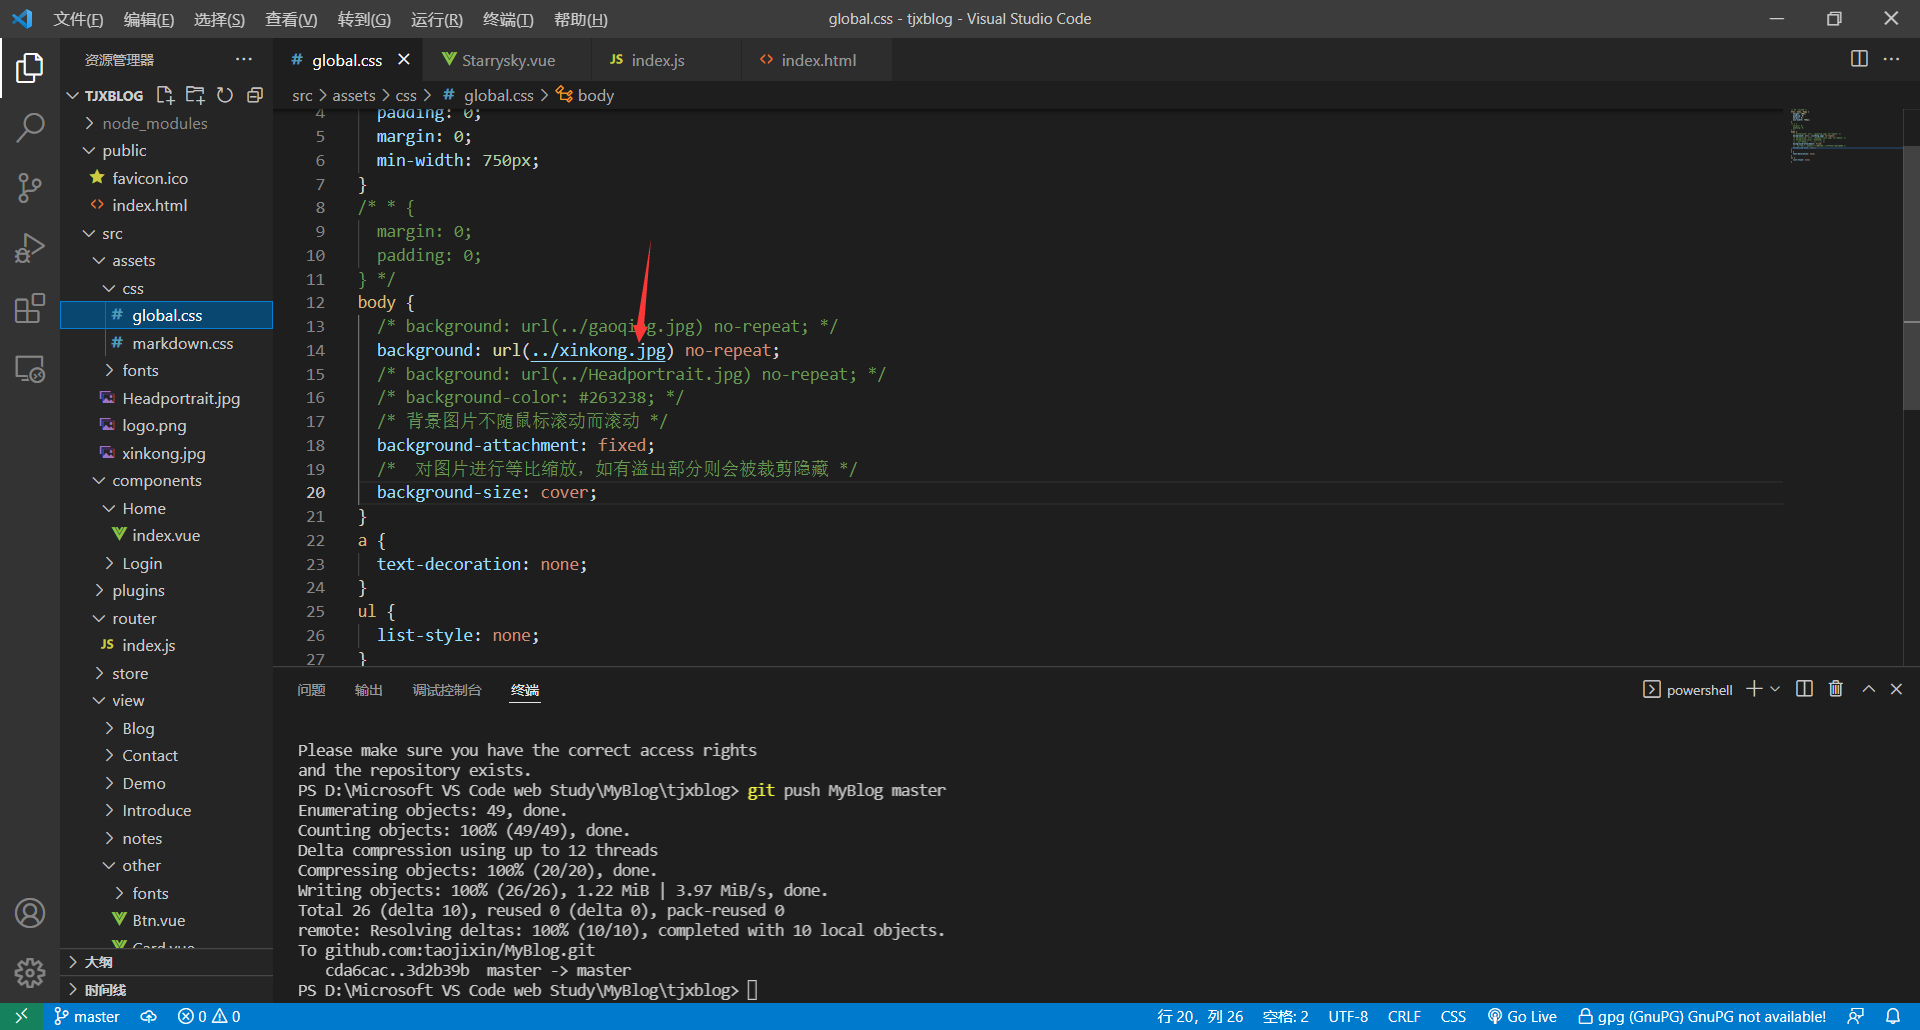Go to line via 行 20, 列 26
1920x1030 pixels.
click(1200, 1016)
